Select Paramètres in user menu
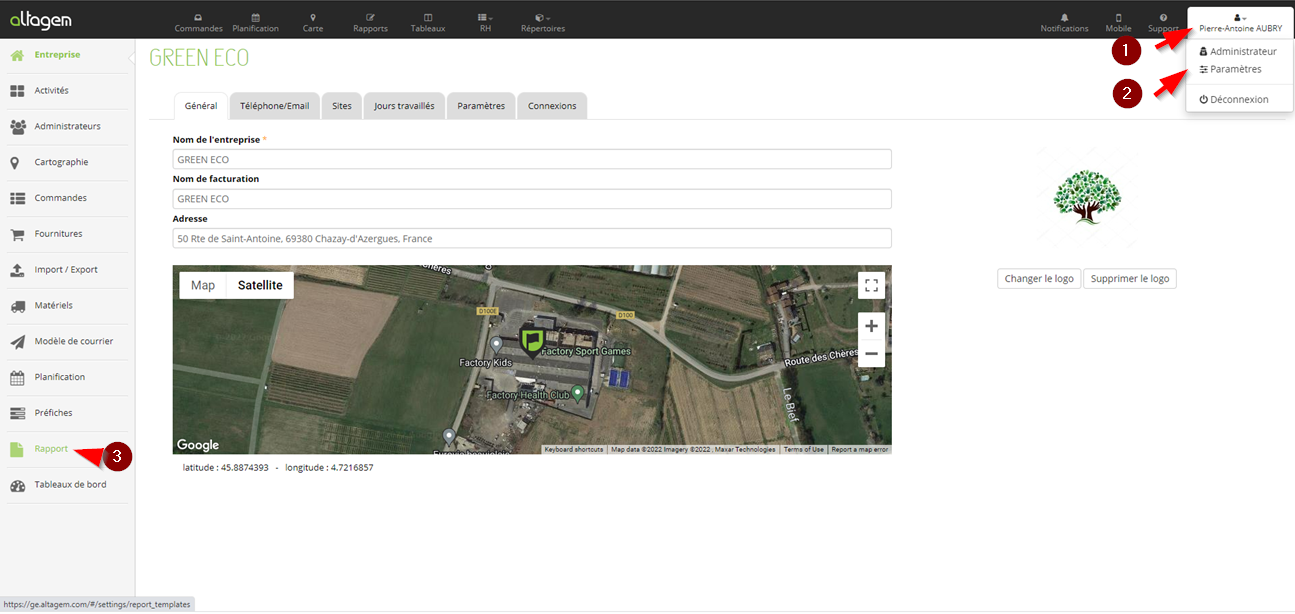1295x614 pixels. 1230,70
